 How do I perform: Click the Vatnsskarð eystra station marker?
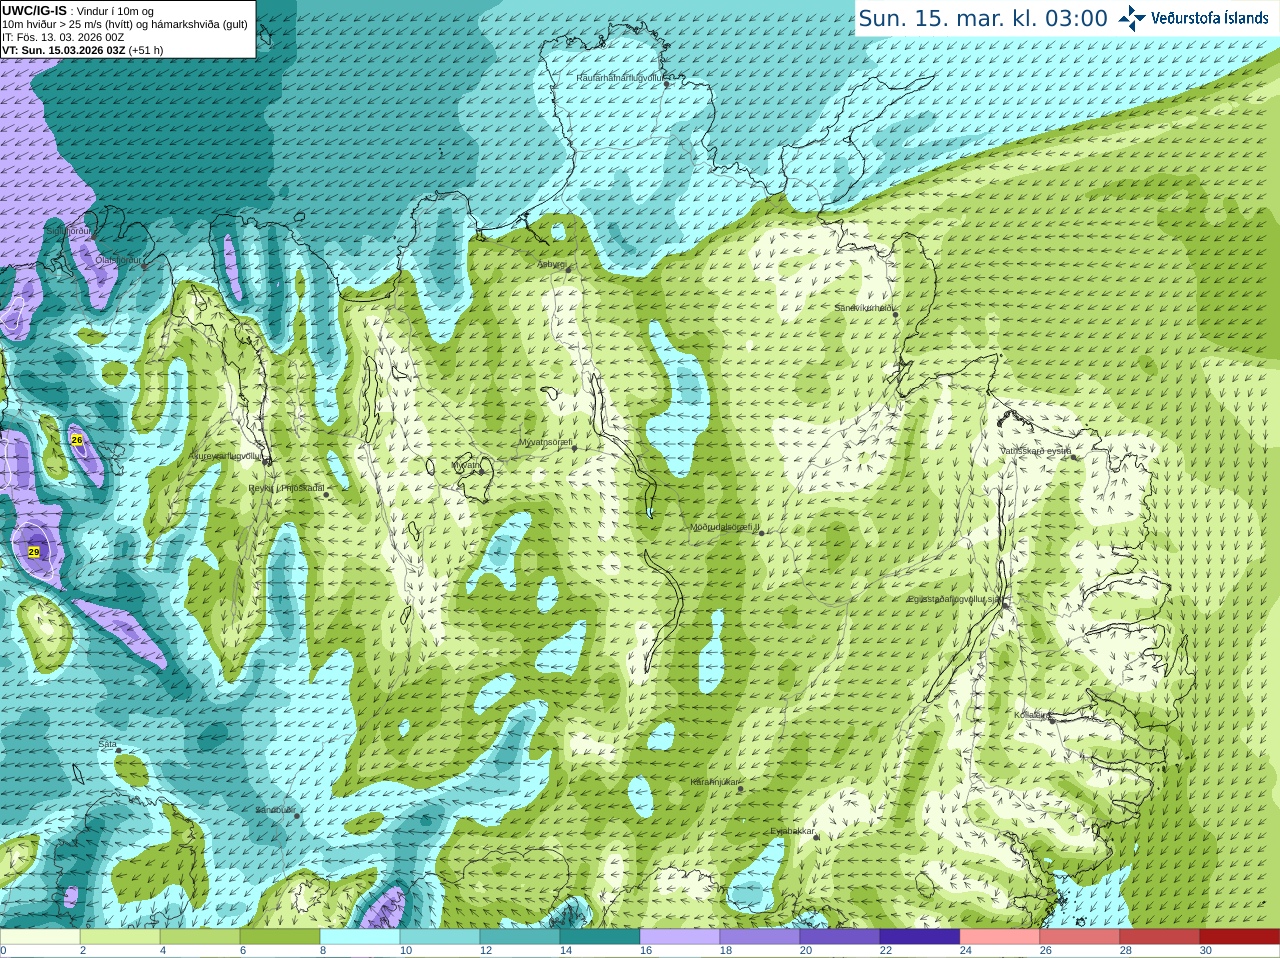tap(1075, 457)
